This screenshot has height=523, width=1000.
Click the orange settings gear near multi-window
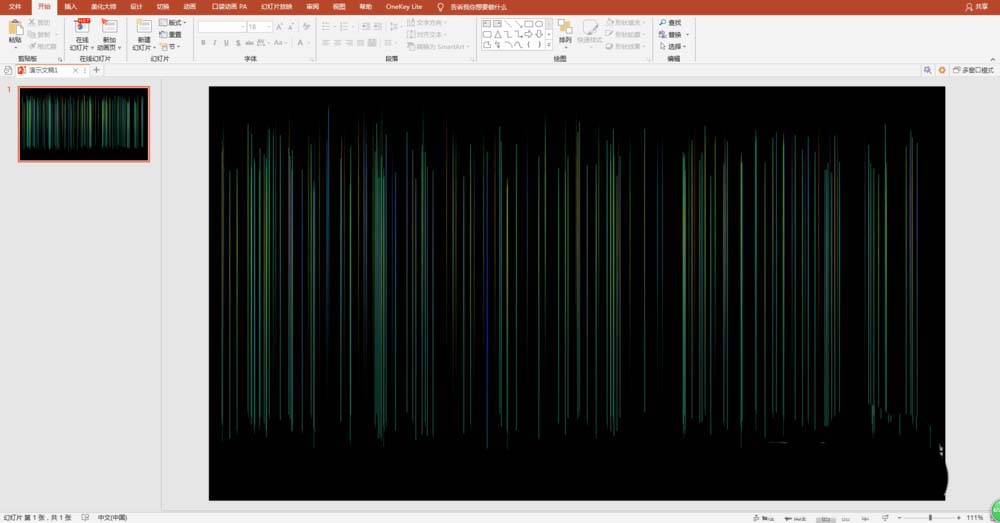942,70
